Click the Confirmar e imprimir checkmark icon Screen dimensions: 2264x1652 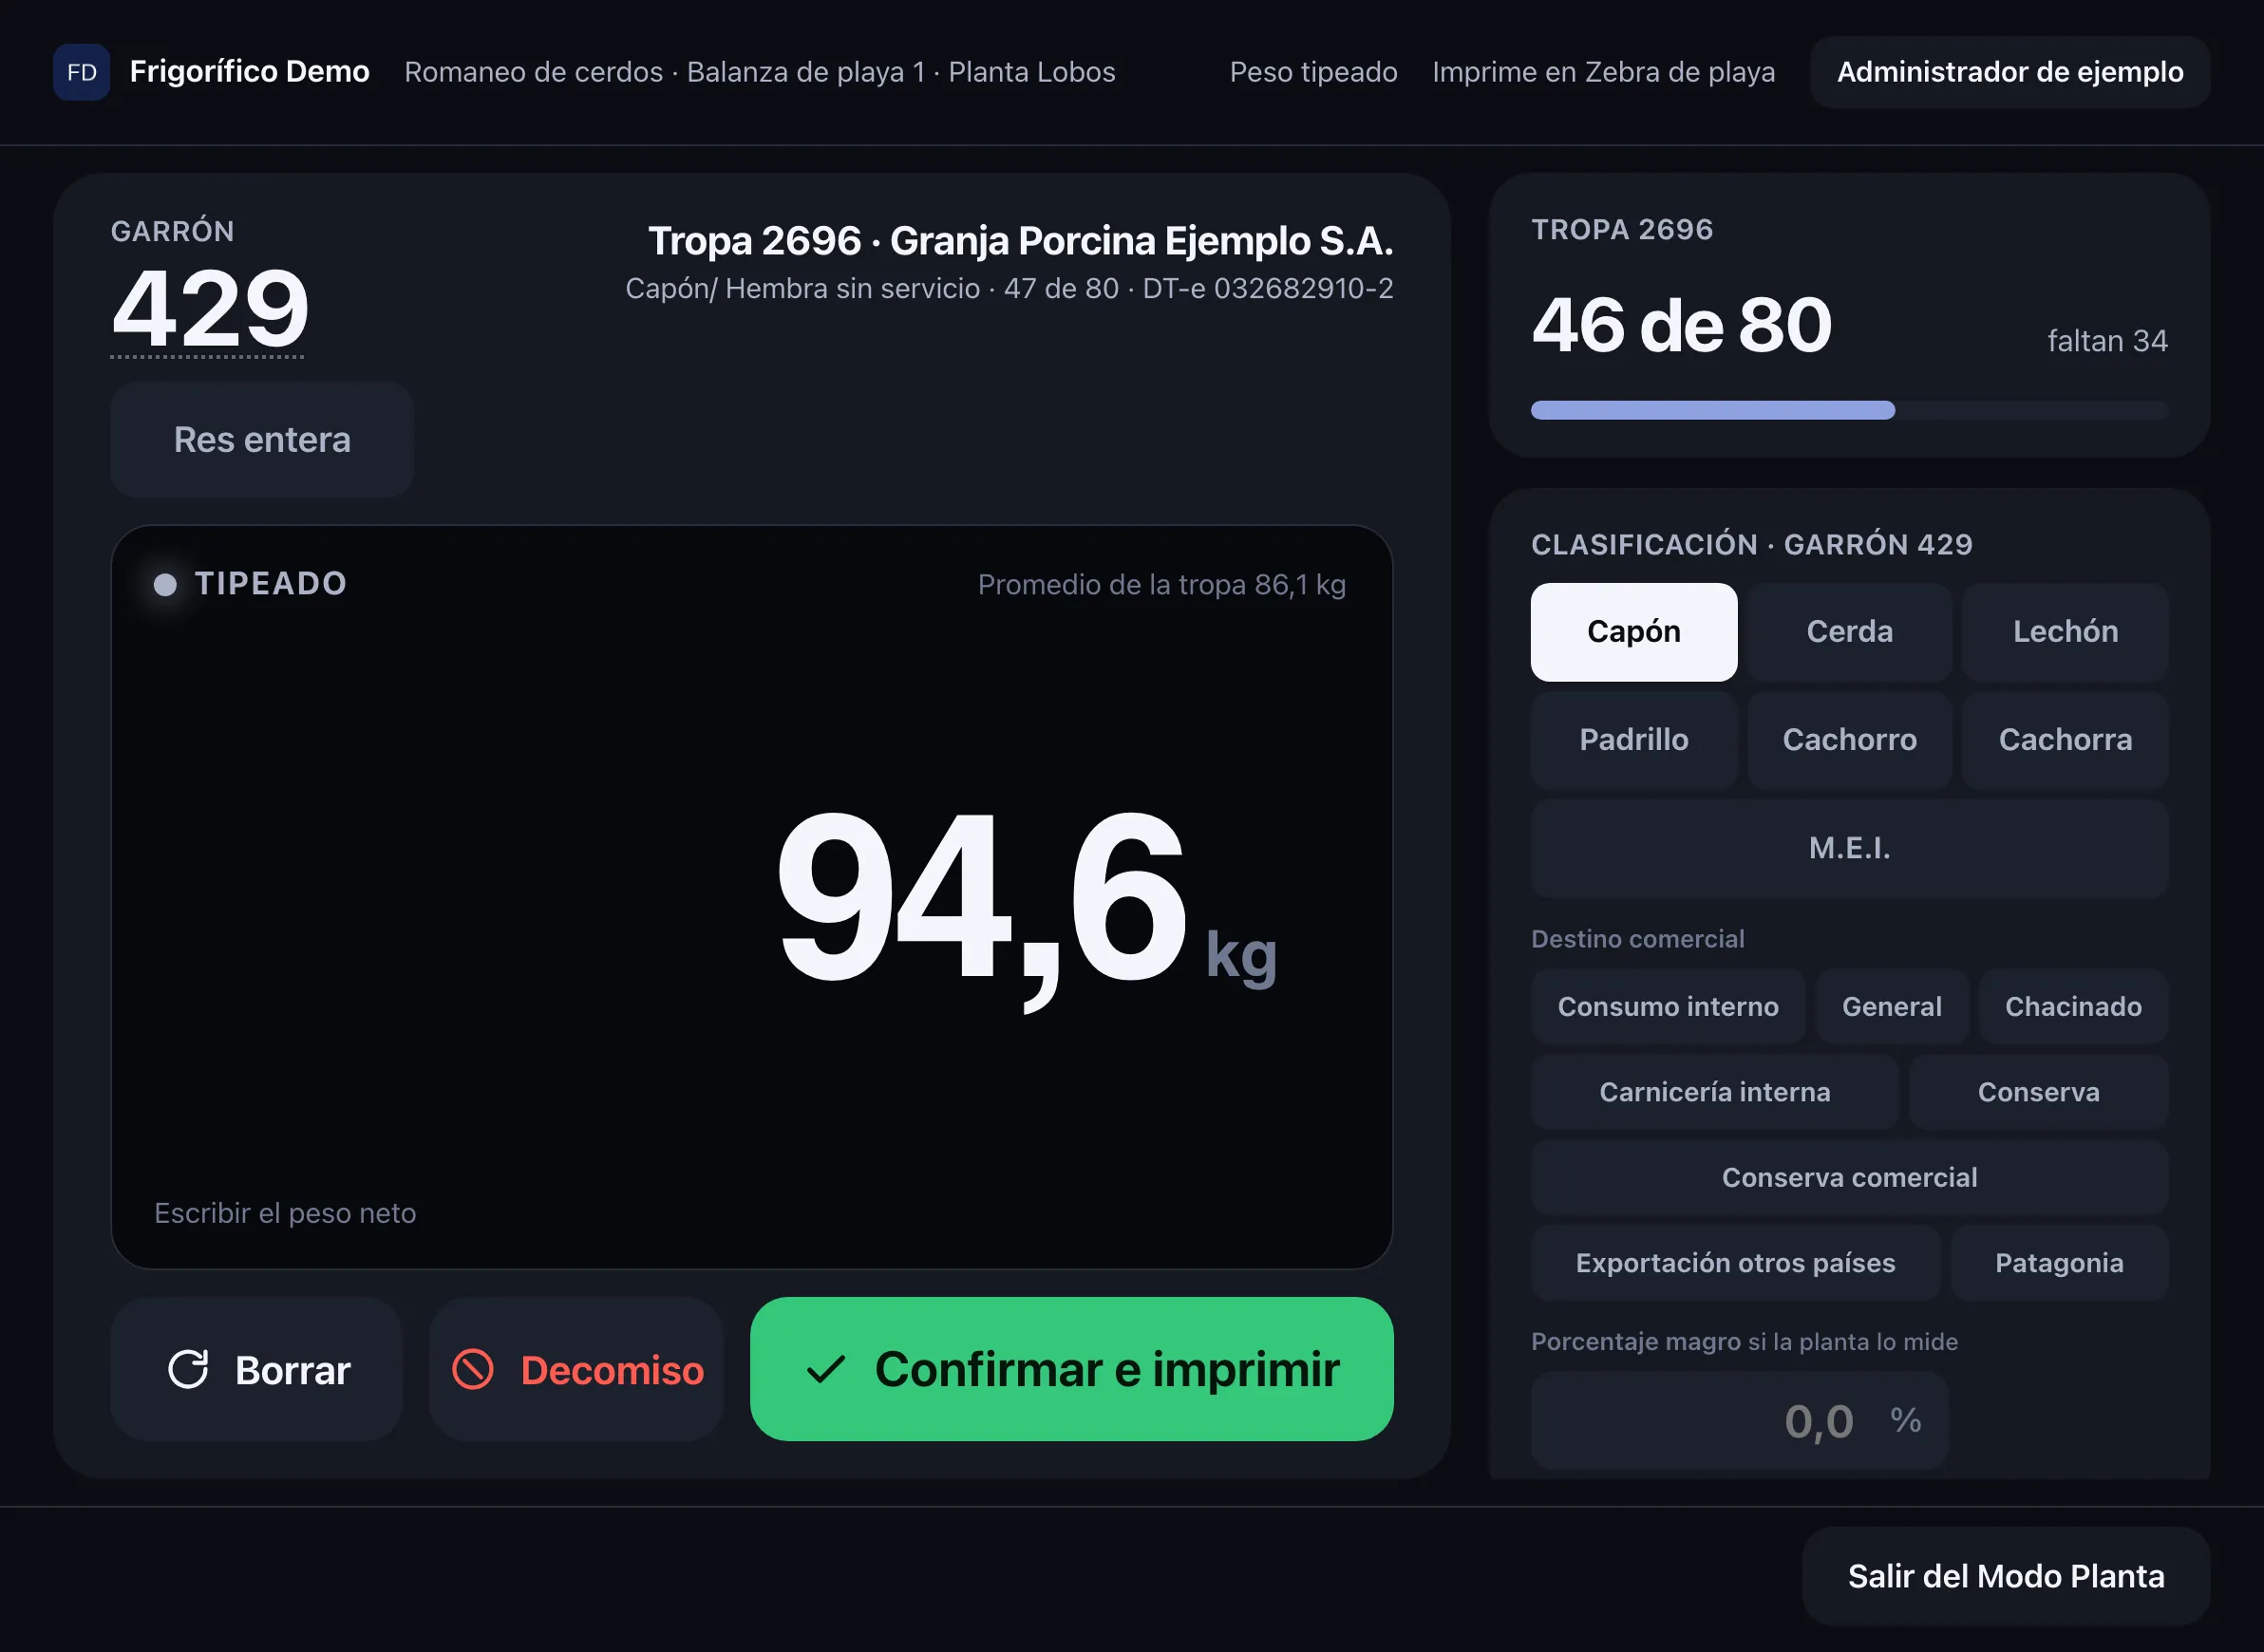(826, 1370)
